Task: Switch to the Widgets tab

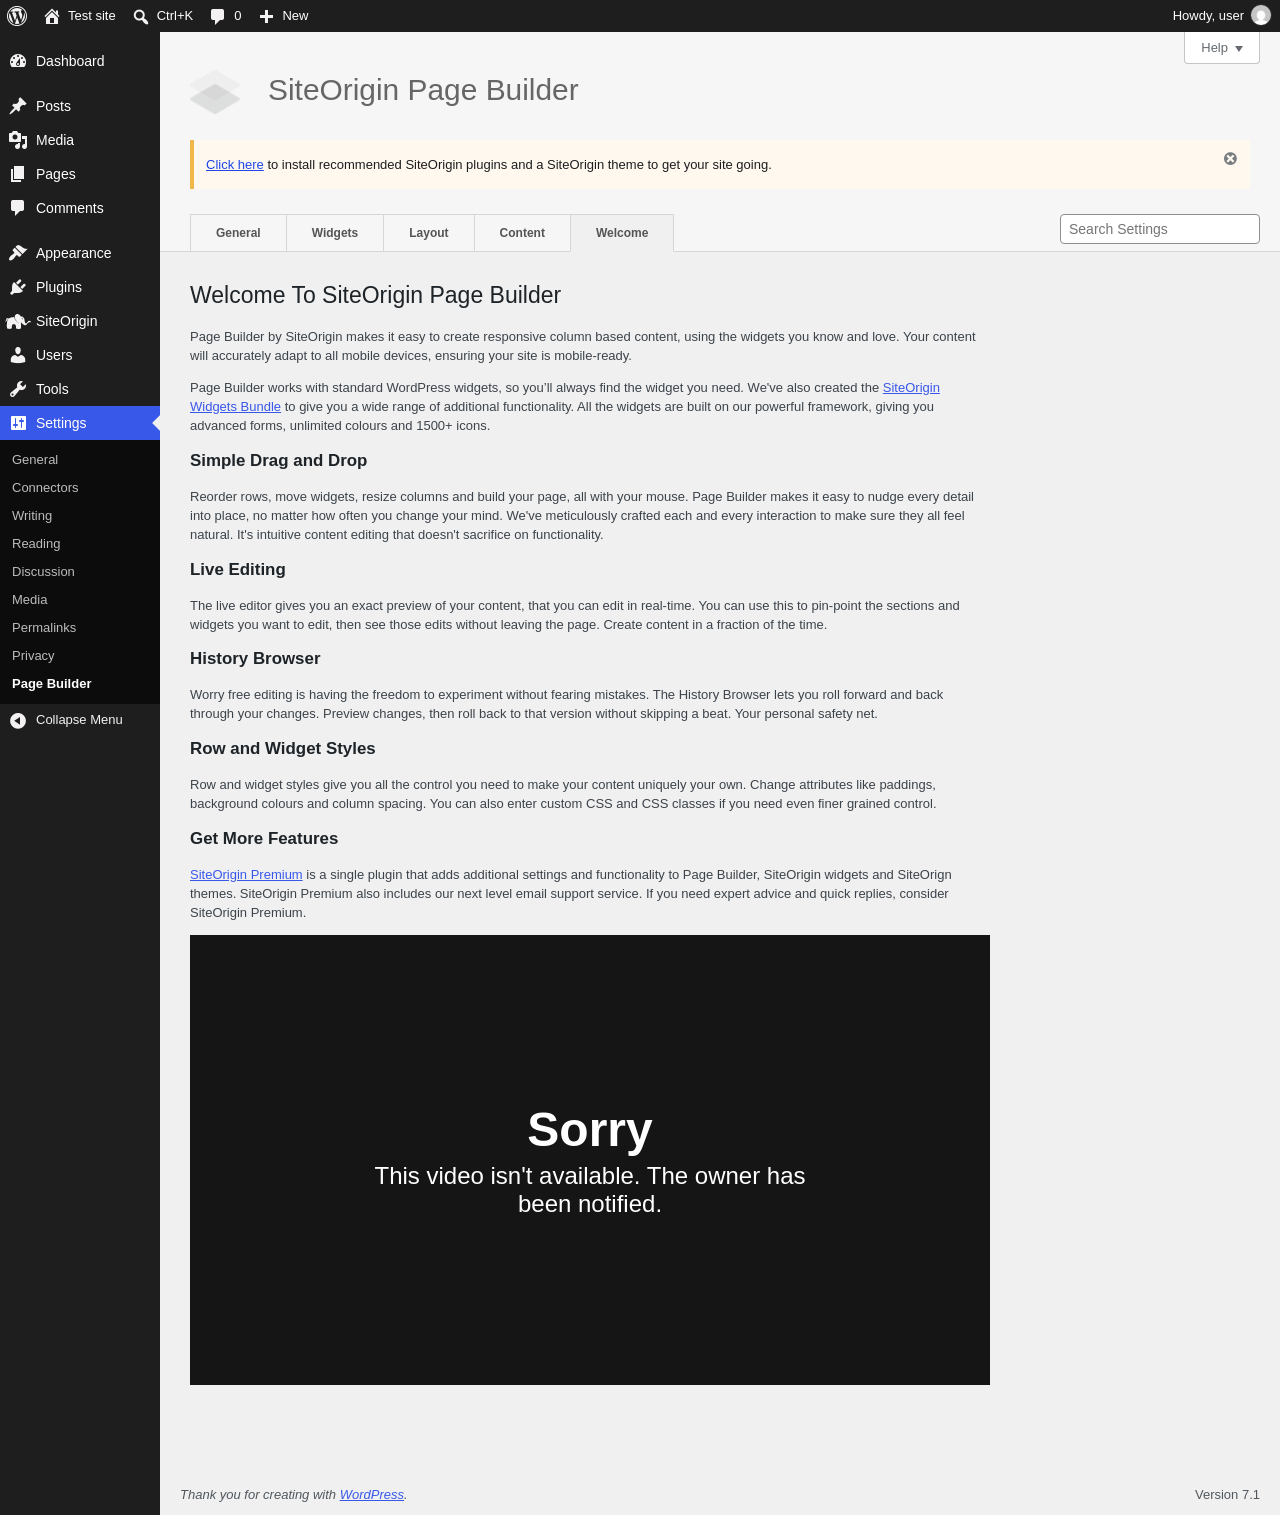Action: 335,233
